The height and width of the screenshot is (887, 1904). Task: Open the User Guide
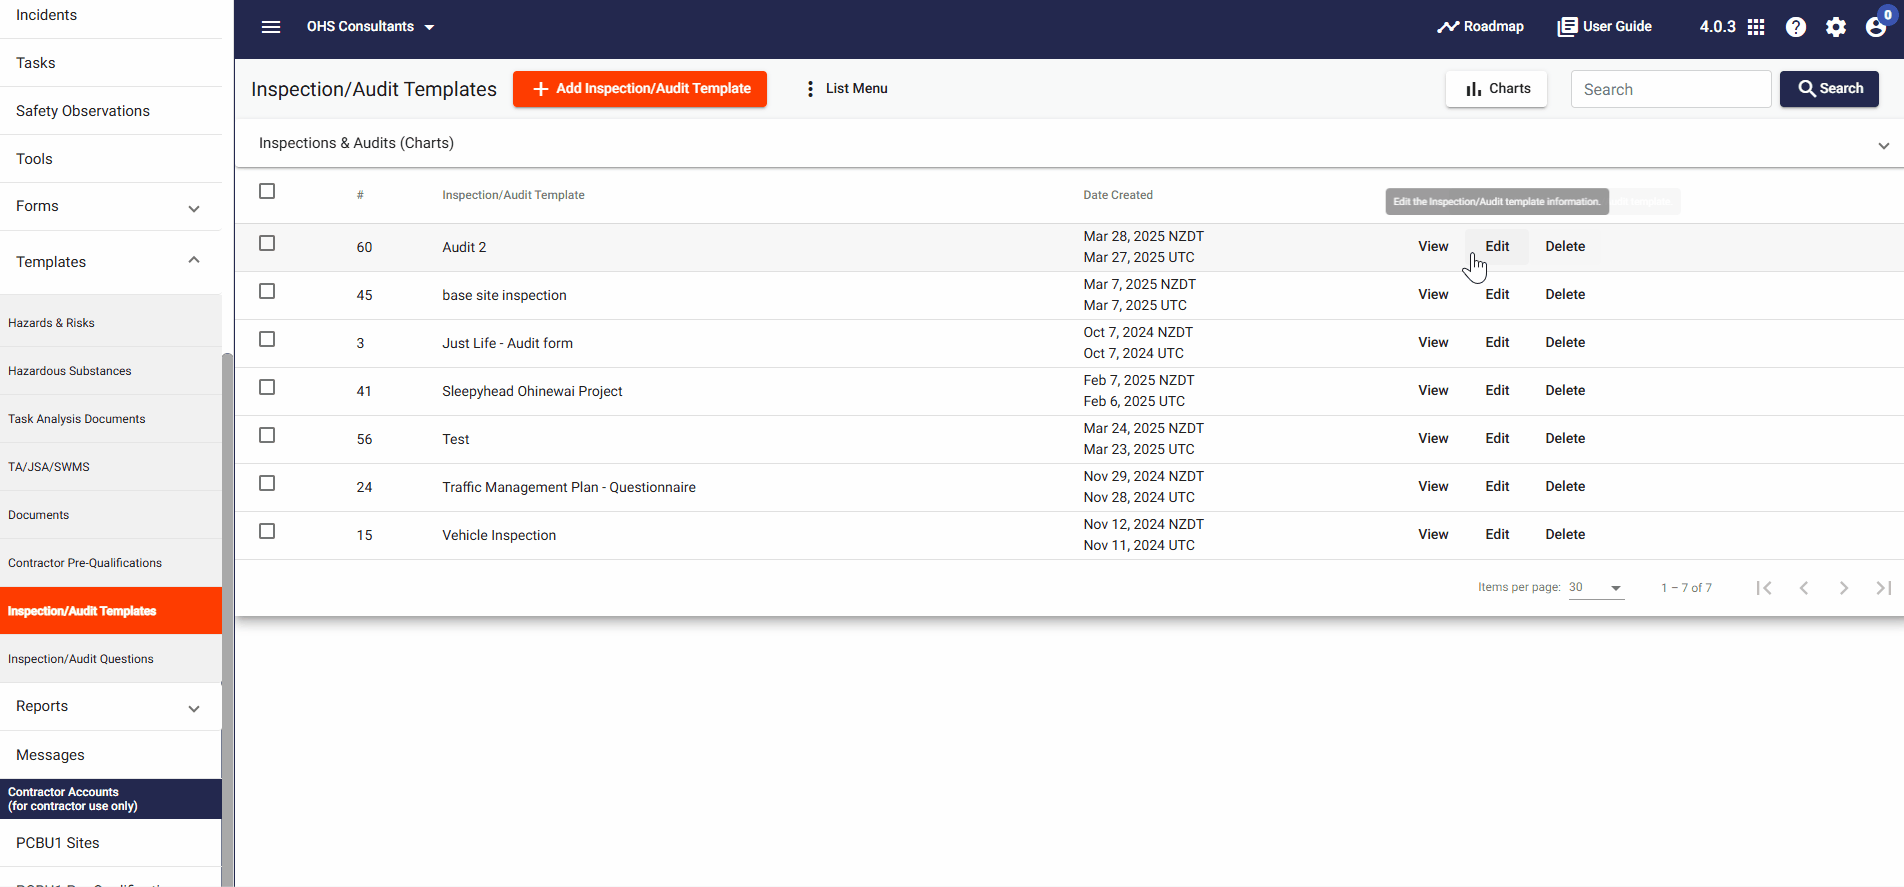point(1605,27)
